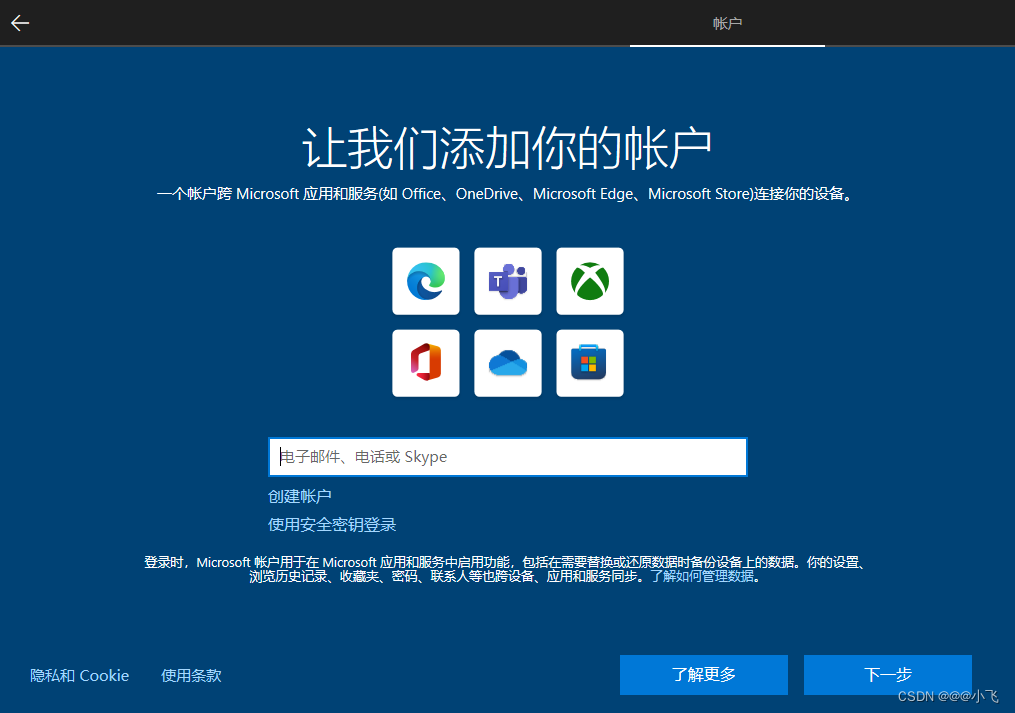Click the Microsoft Teams icon tile
Image resolution: width=1015 pixels, height=713 pixels.
coord(508,281)
